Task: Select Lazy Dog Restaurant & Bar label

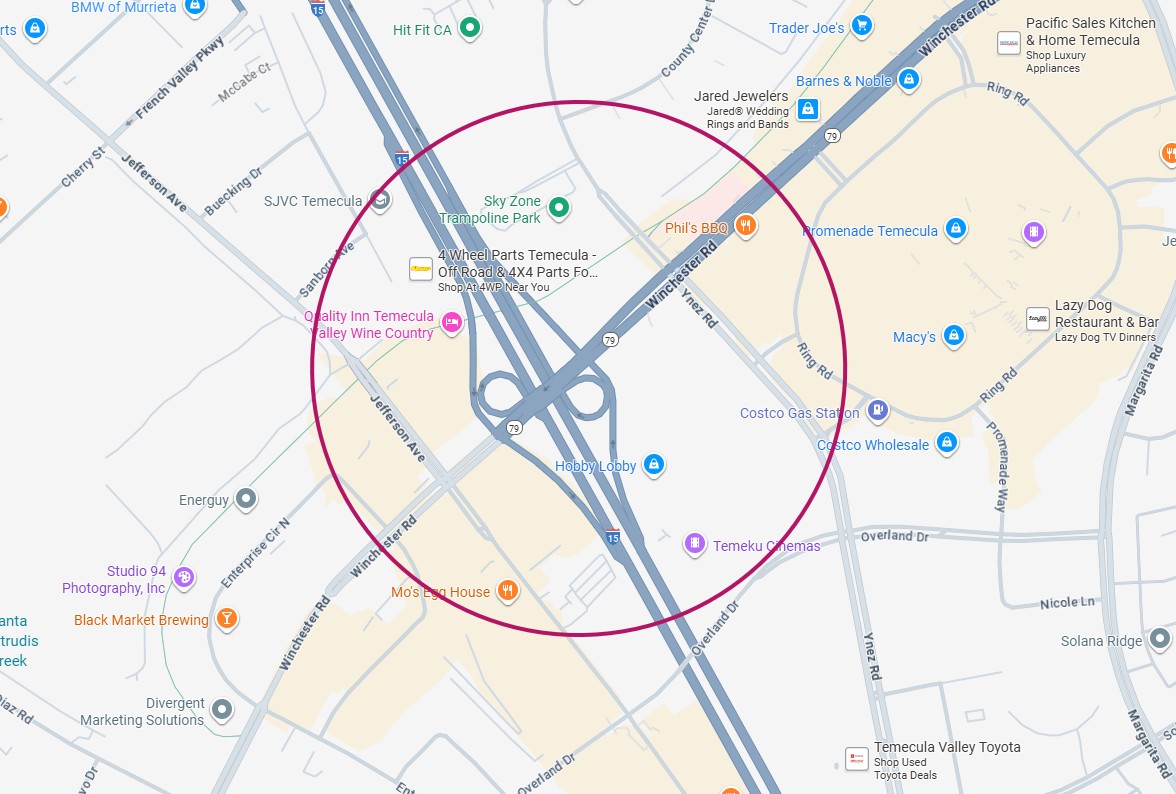Action: [1107, 313]
